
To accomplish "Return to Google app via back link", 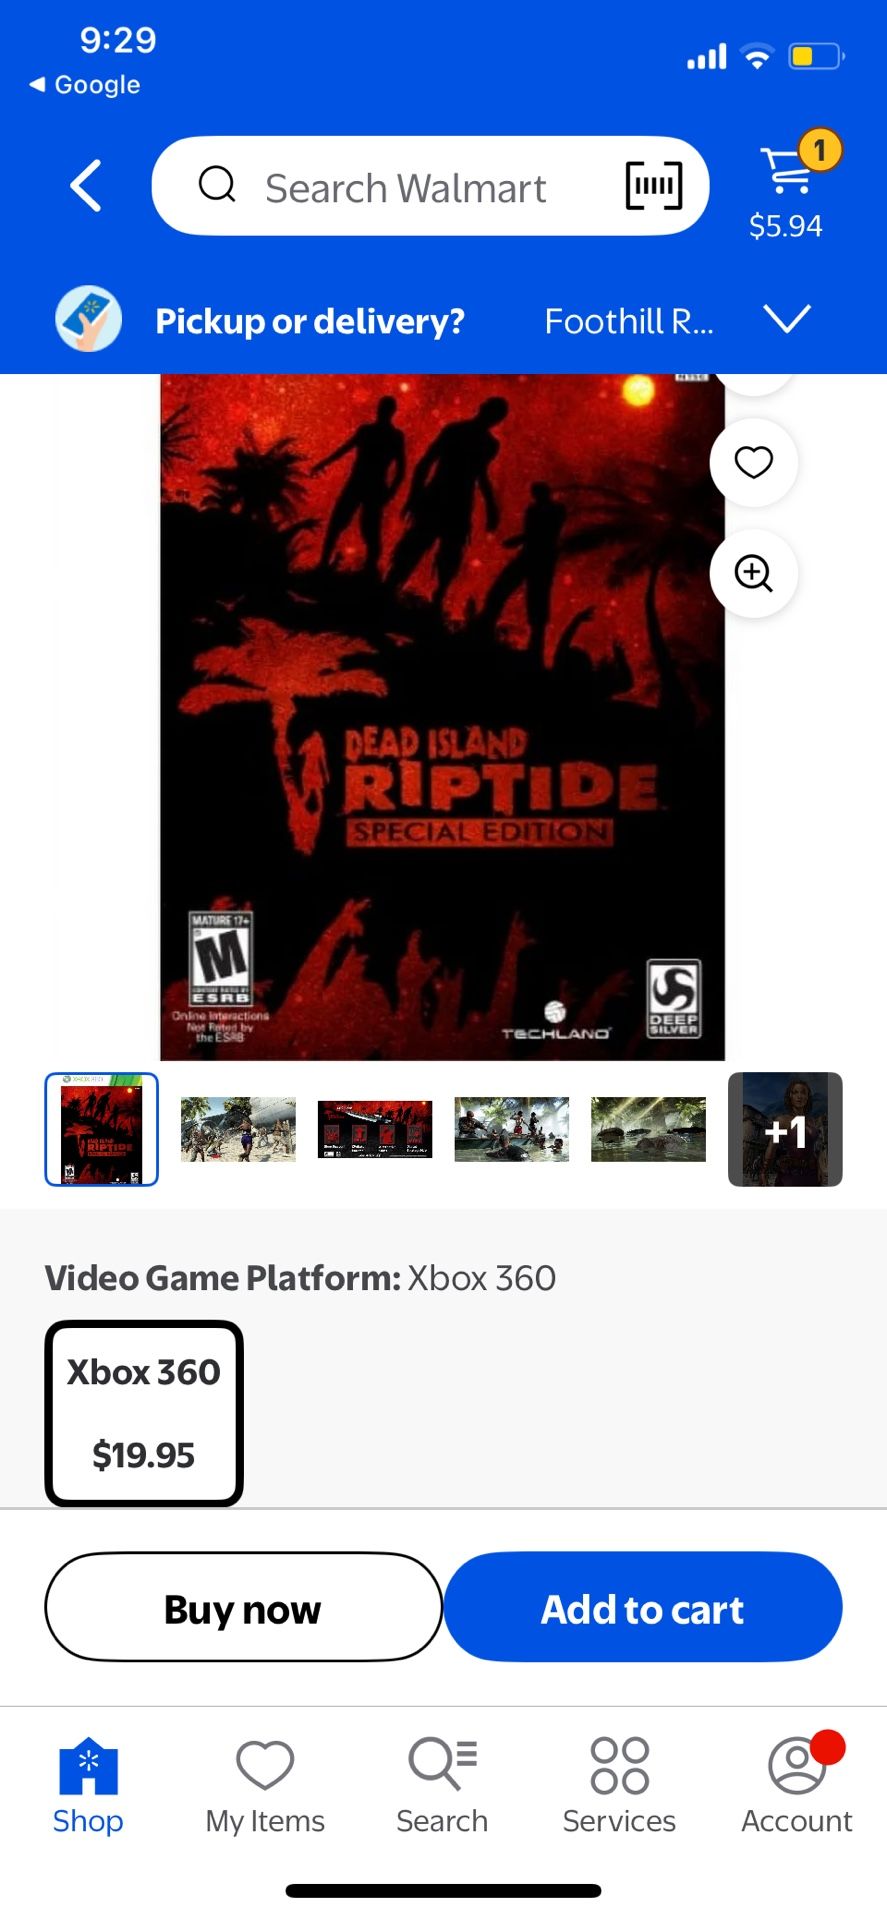I will (85, 85).
